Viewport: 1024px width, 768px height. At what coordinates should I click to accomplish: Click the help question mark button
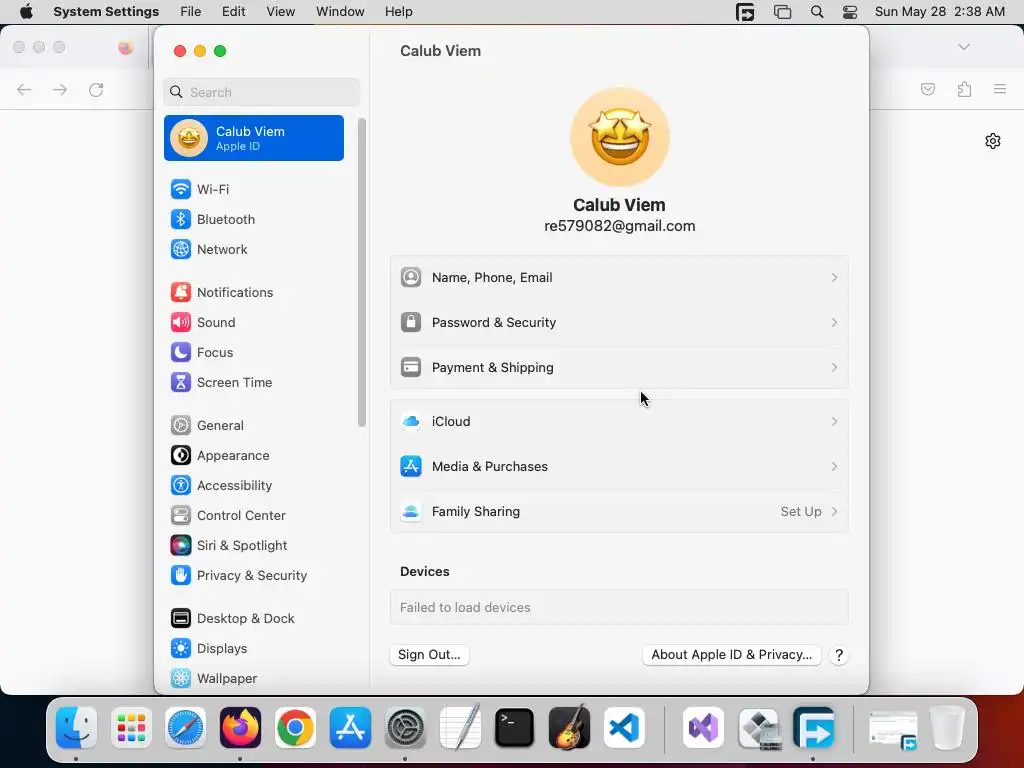pyautogui.click(x=839, y=655)
